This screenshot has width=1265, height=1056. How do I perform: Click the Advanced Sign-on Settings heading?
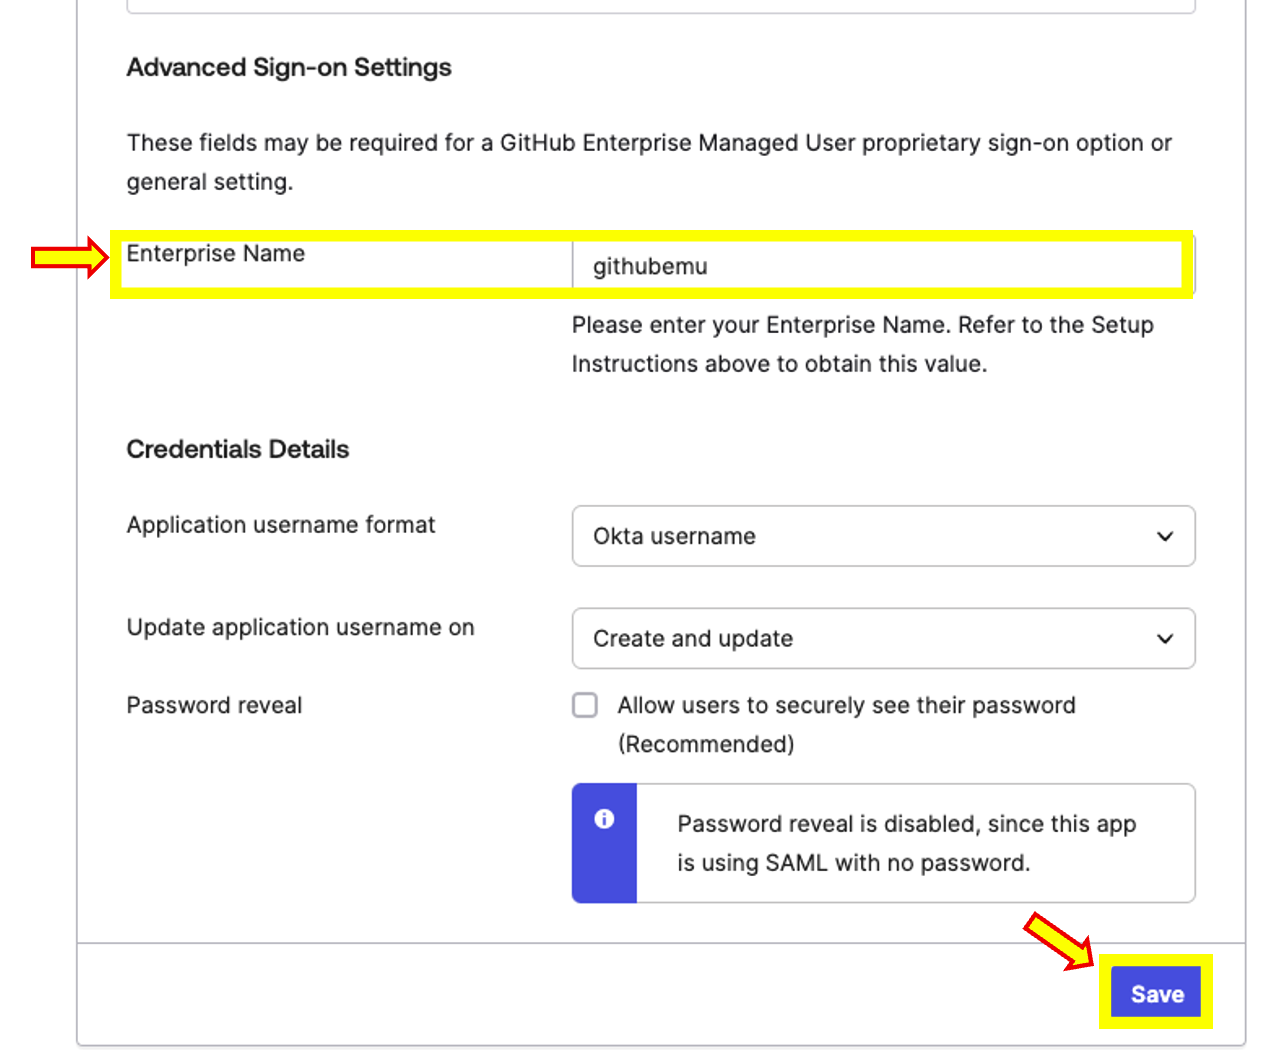coord(289,67)
